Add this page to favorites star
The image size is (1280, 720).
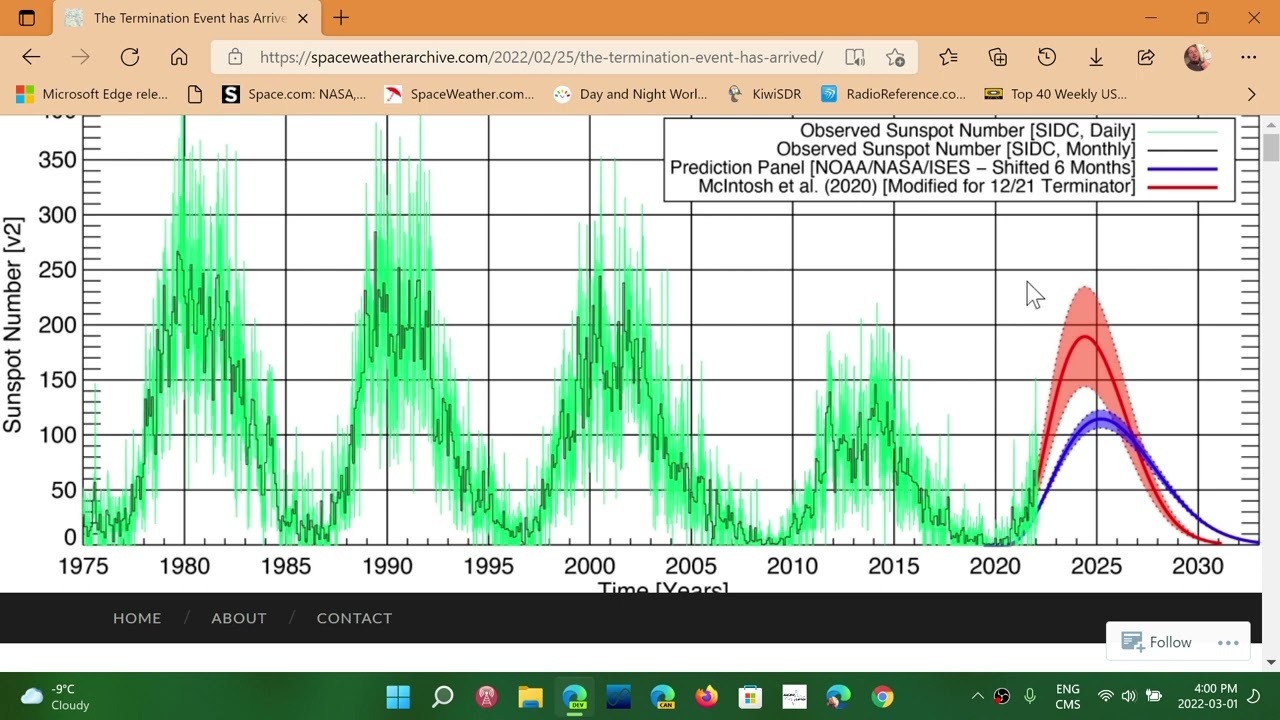click(895, 57)
